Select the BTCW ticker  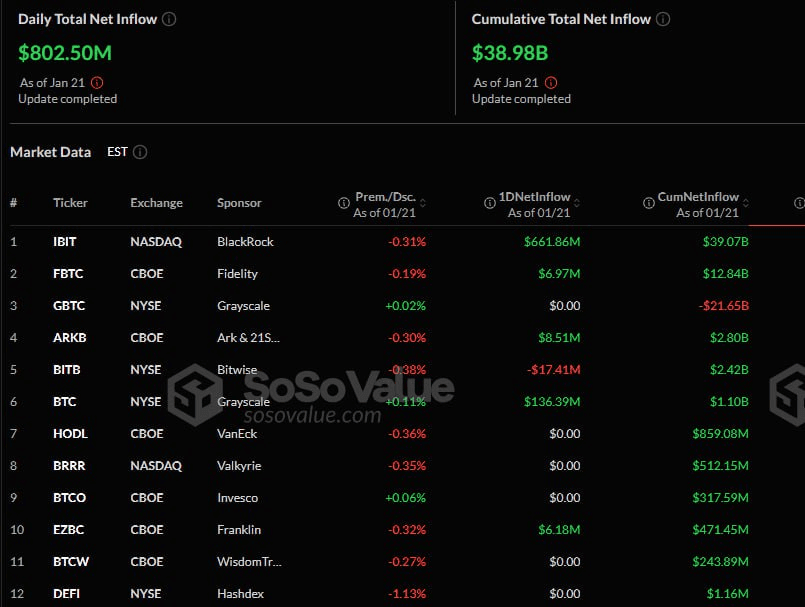tap(71, 562)
